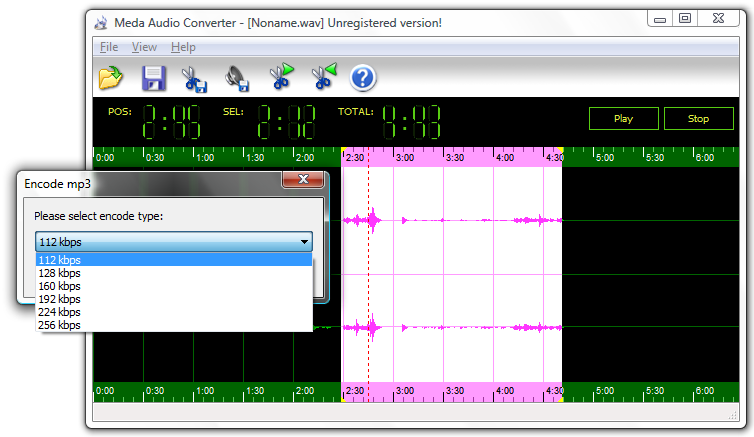Maximize the Meda Audio Converter window
Image resolution: width=754 pixels, height=437 pixels.
point(685,19)
